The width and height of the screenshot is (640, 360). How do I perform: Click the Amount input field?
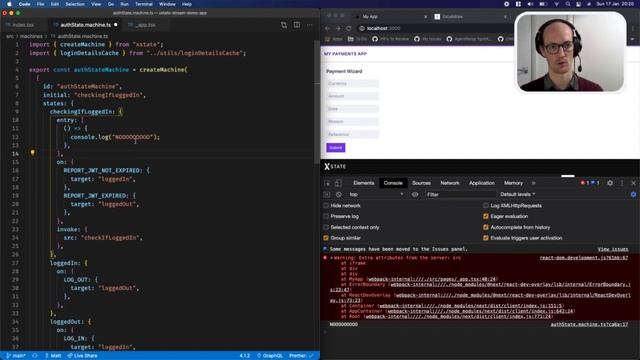(352, 96)
